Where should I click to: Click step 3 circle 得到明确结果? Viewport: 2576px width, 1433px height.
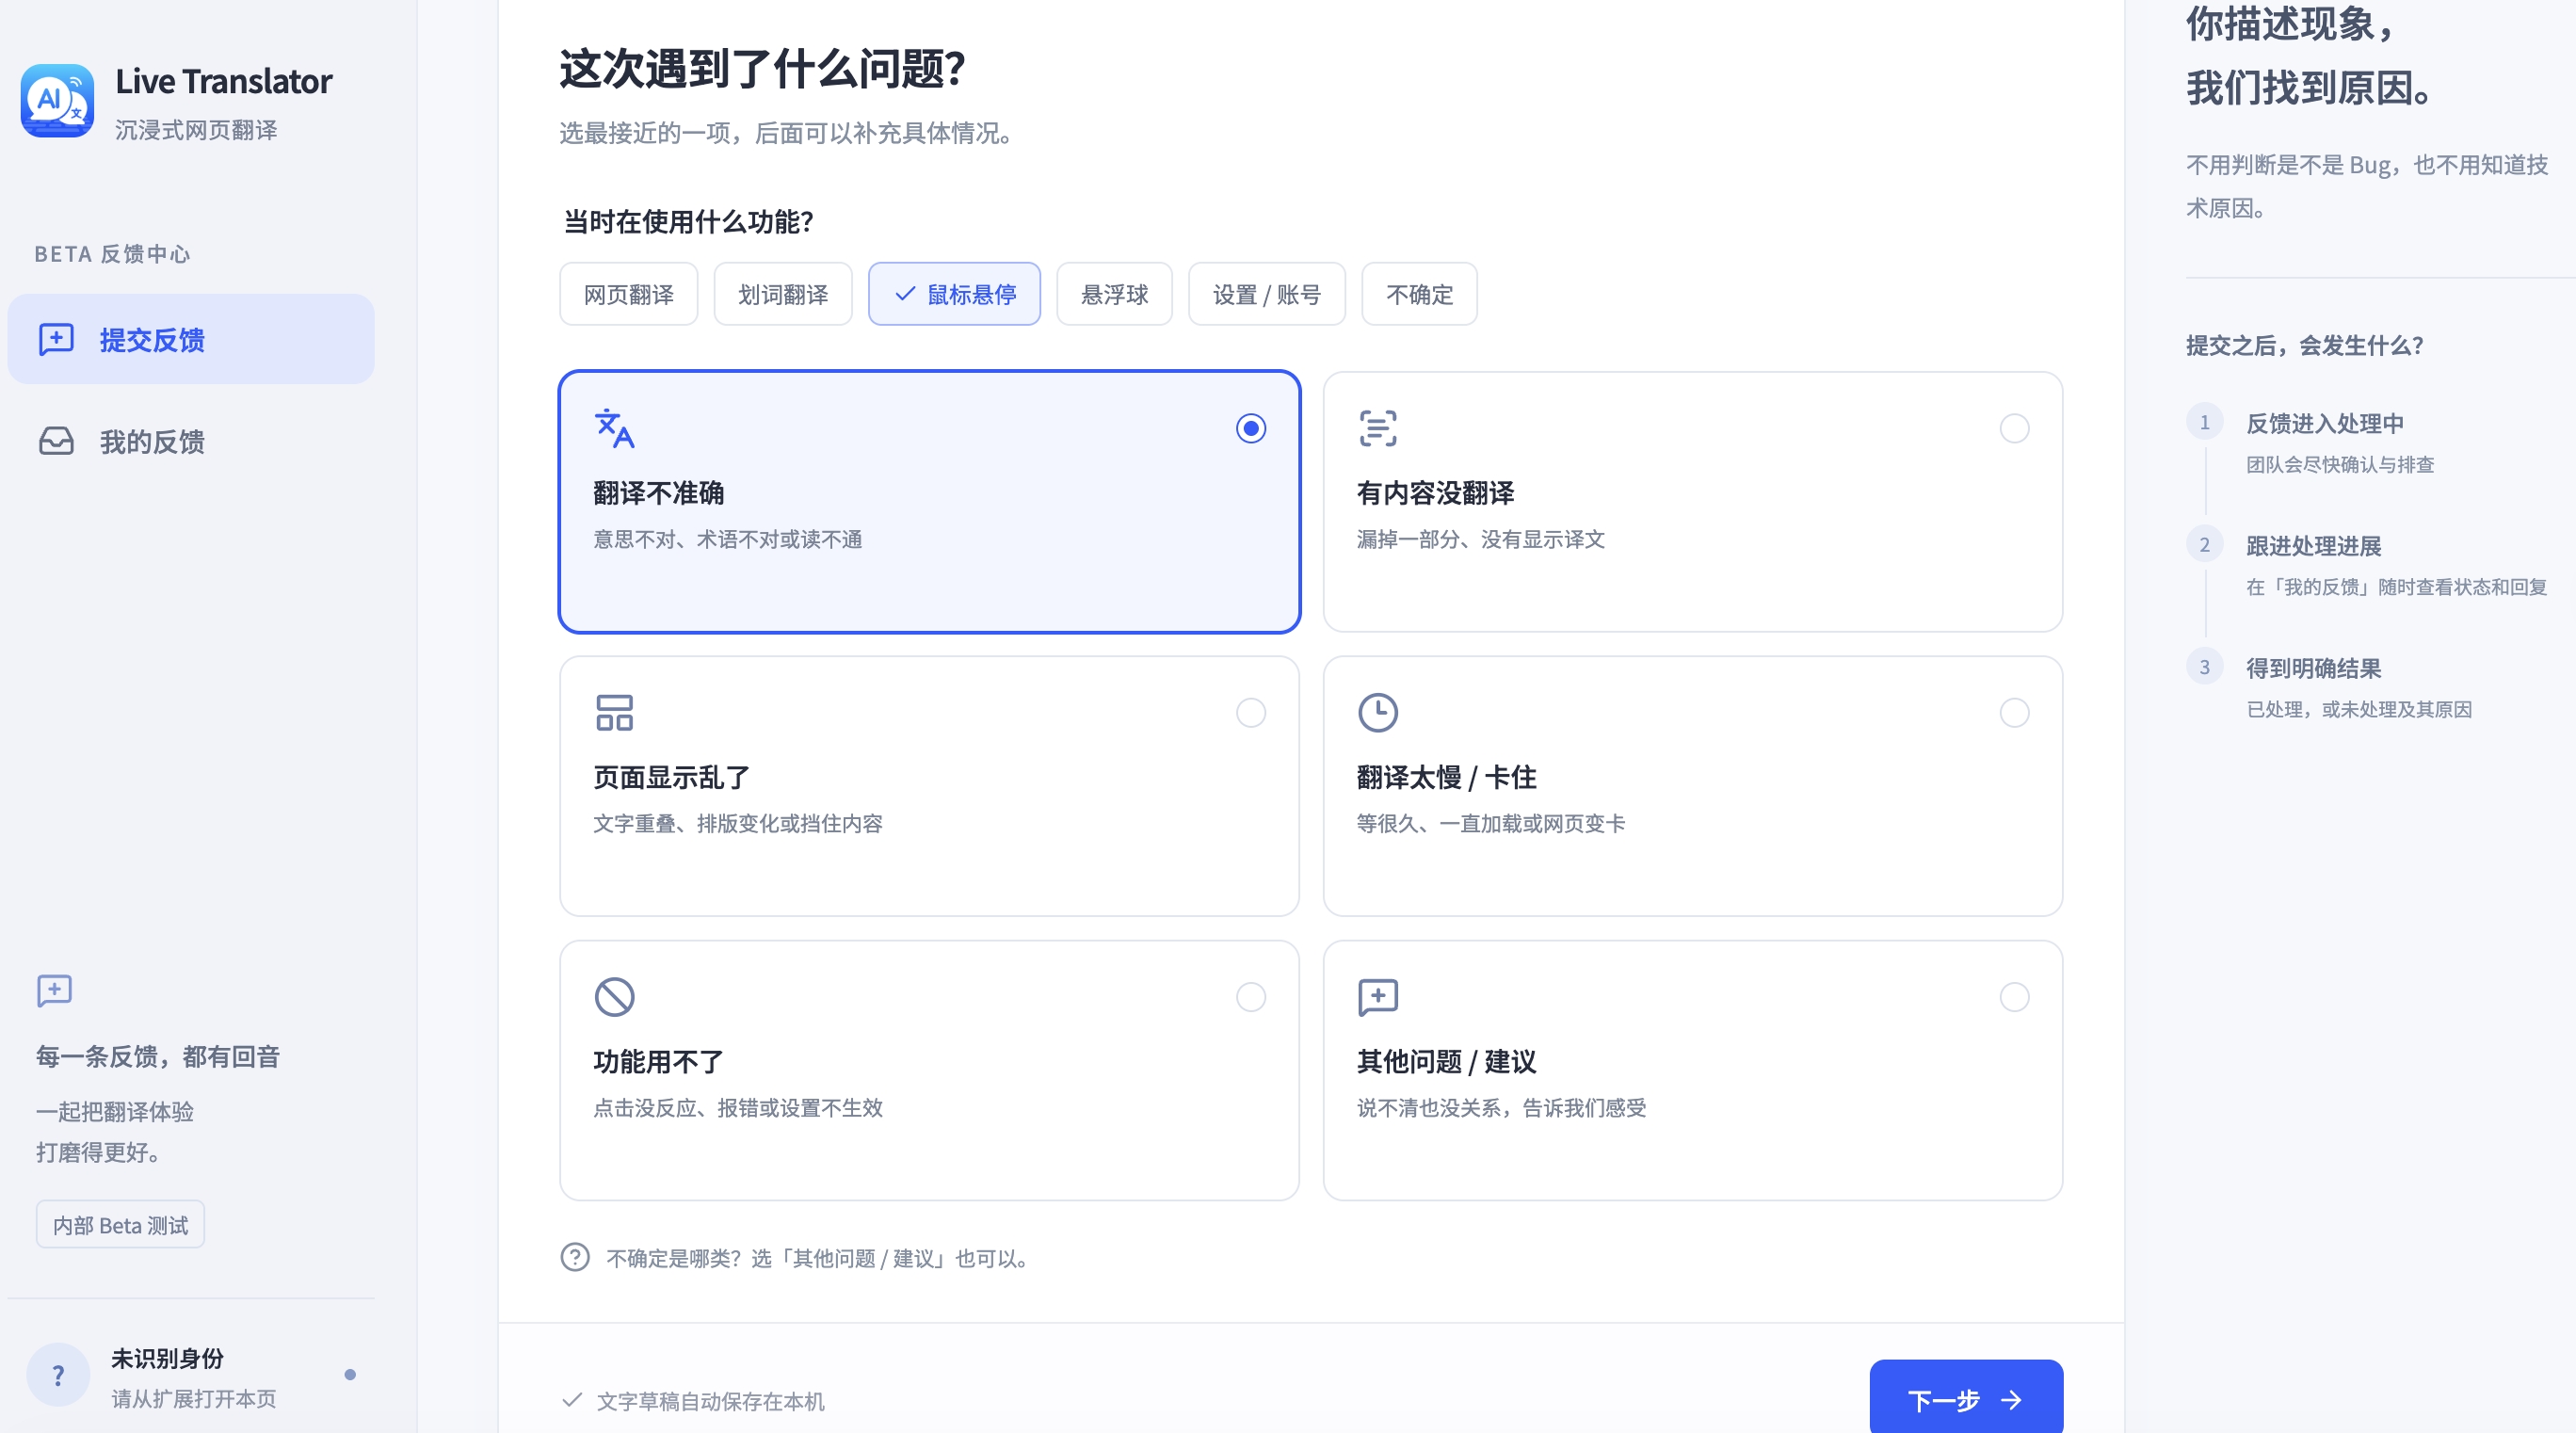click(x=2204, y=668)
